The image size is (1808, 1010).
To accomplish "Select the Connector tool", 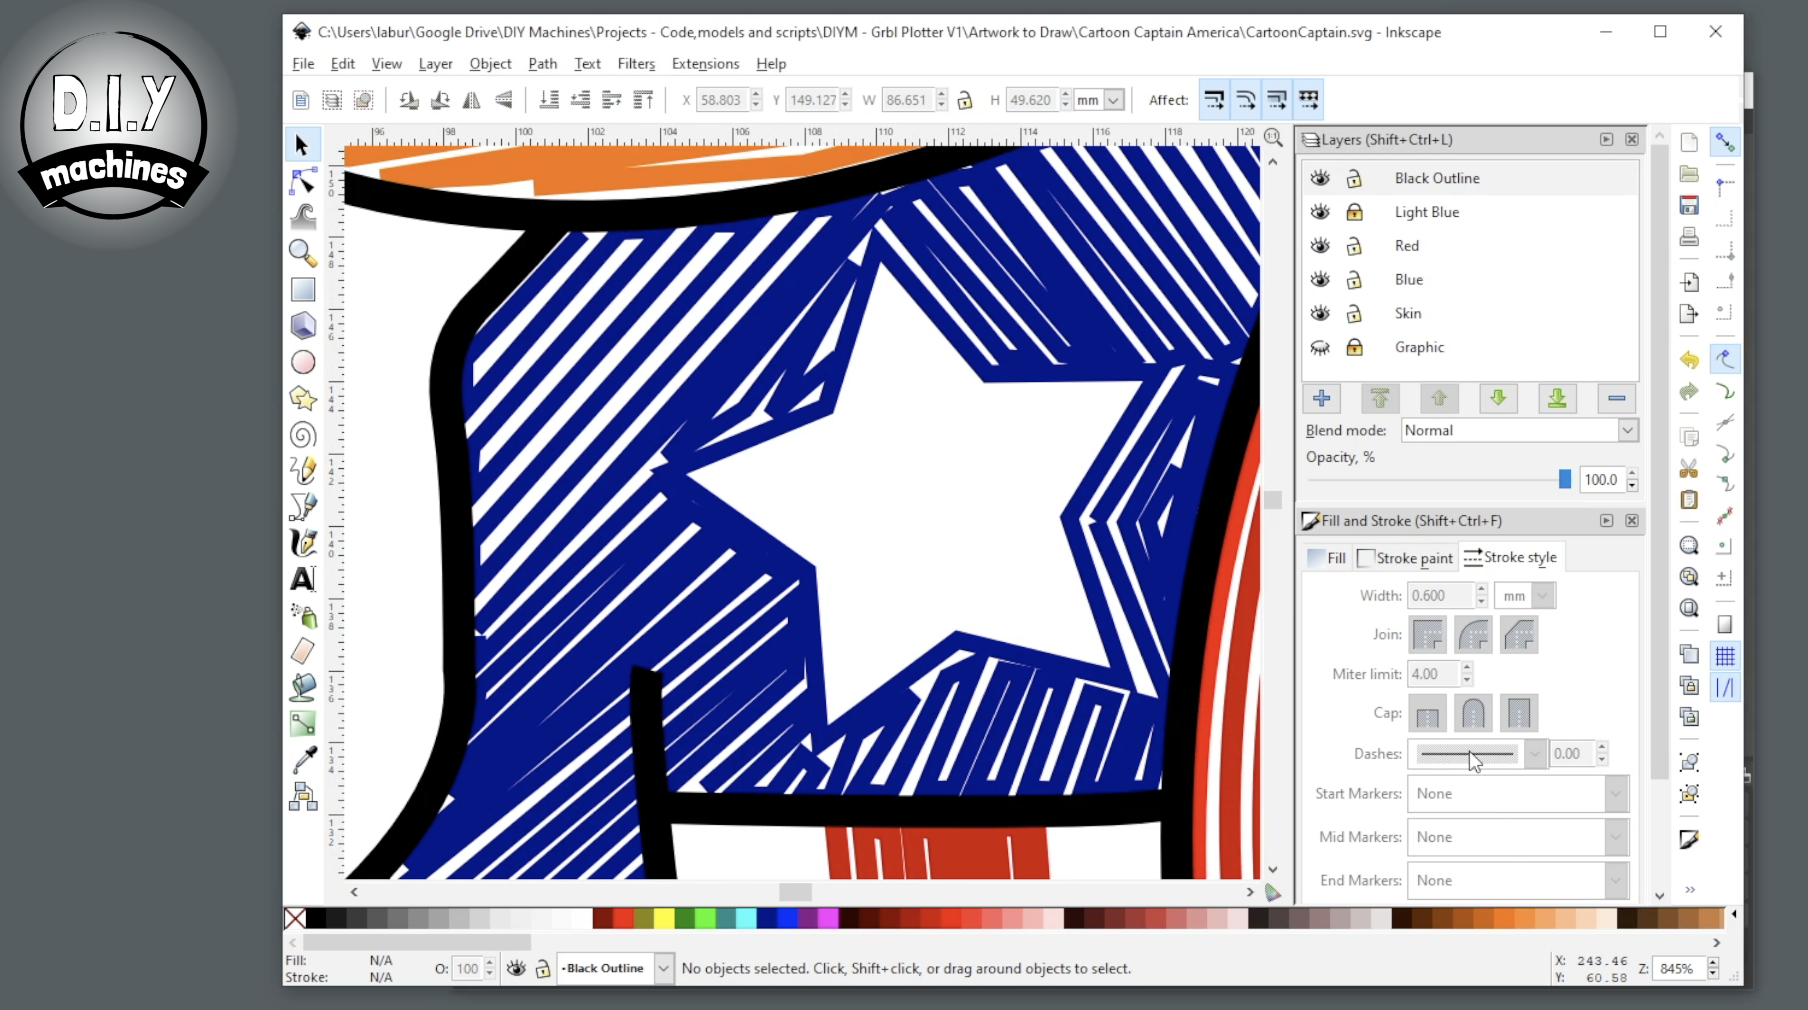I will 302,796.
